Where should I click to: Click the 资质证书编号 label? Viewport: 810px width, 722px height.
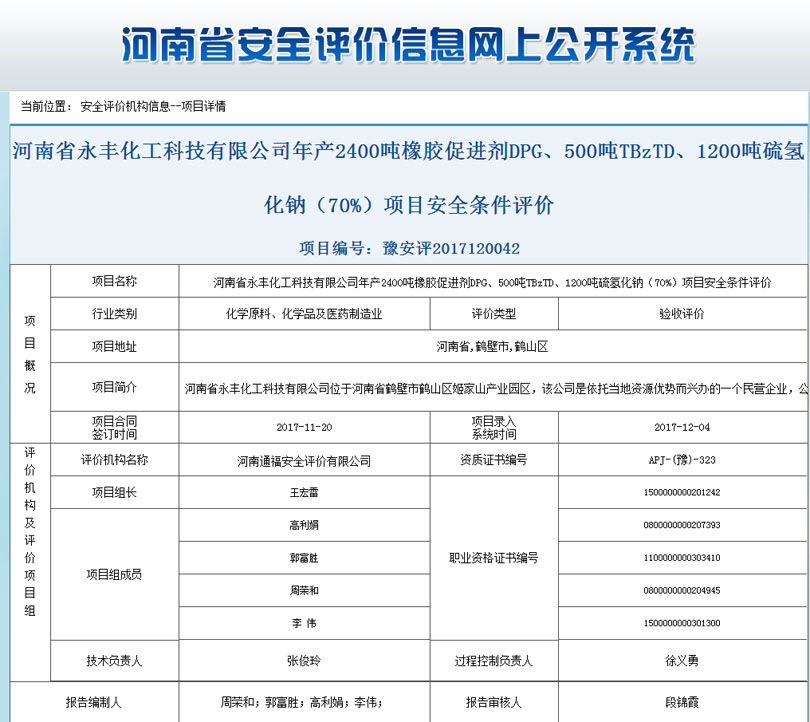tap(494, 460)
